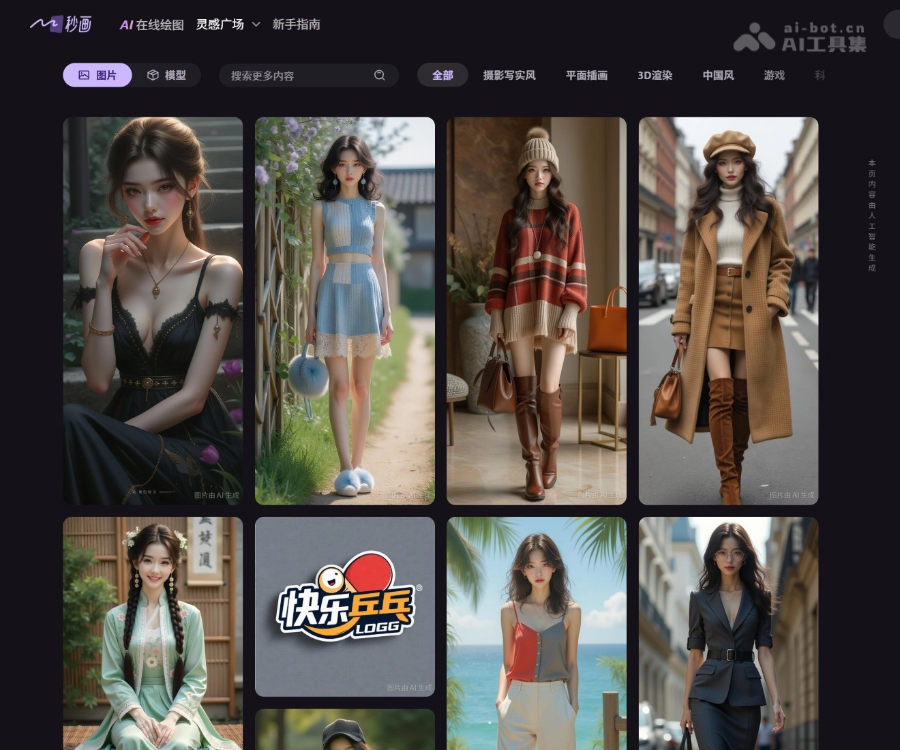The width and height of the screenshot is (900, 750).
Task: Open the 新手指南 guide
Action: [296, 24]
